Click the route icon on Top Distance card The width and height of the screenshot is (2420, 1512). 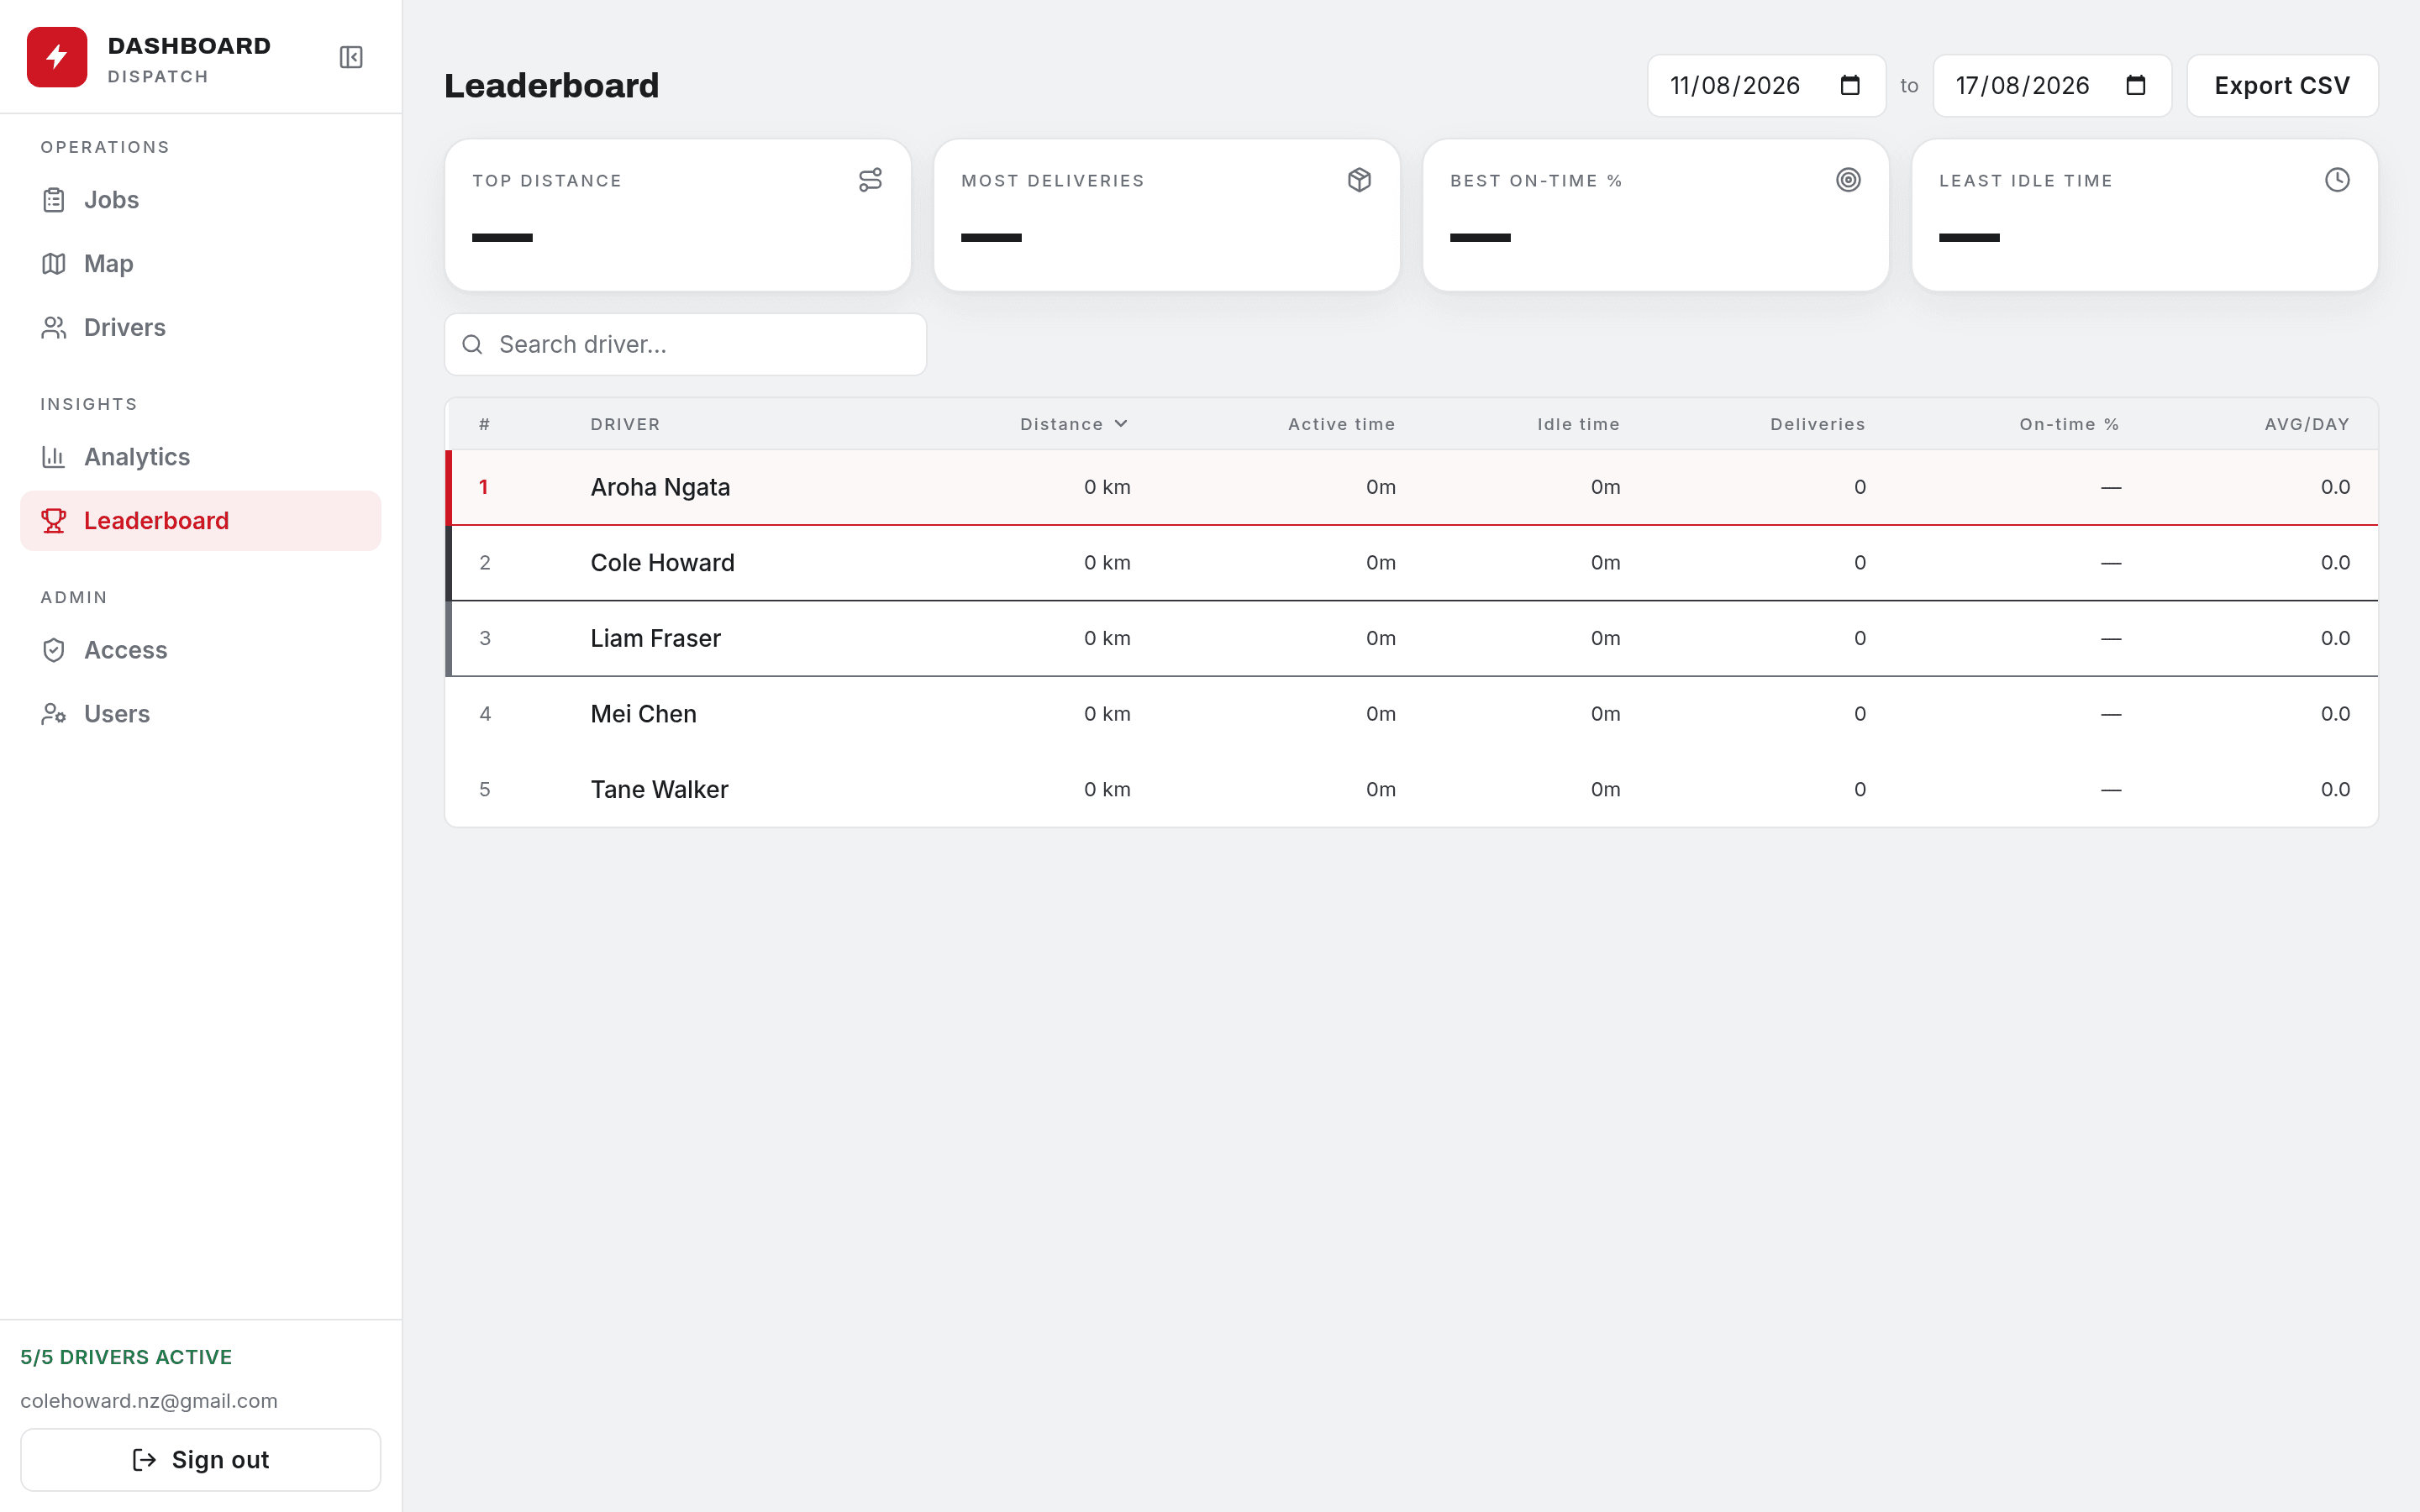(x=870, y=180)
